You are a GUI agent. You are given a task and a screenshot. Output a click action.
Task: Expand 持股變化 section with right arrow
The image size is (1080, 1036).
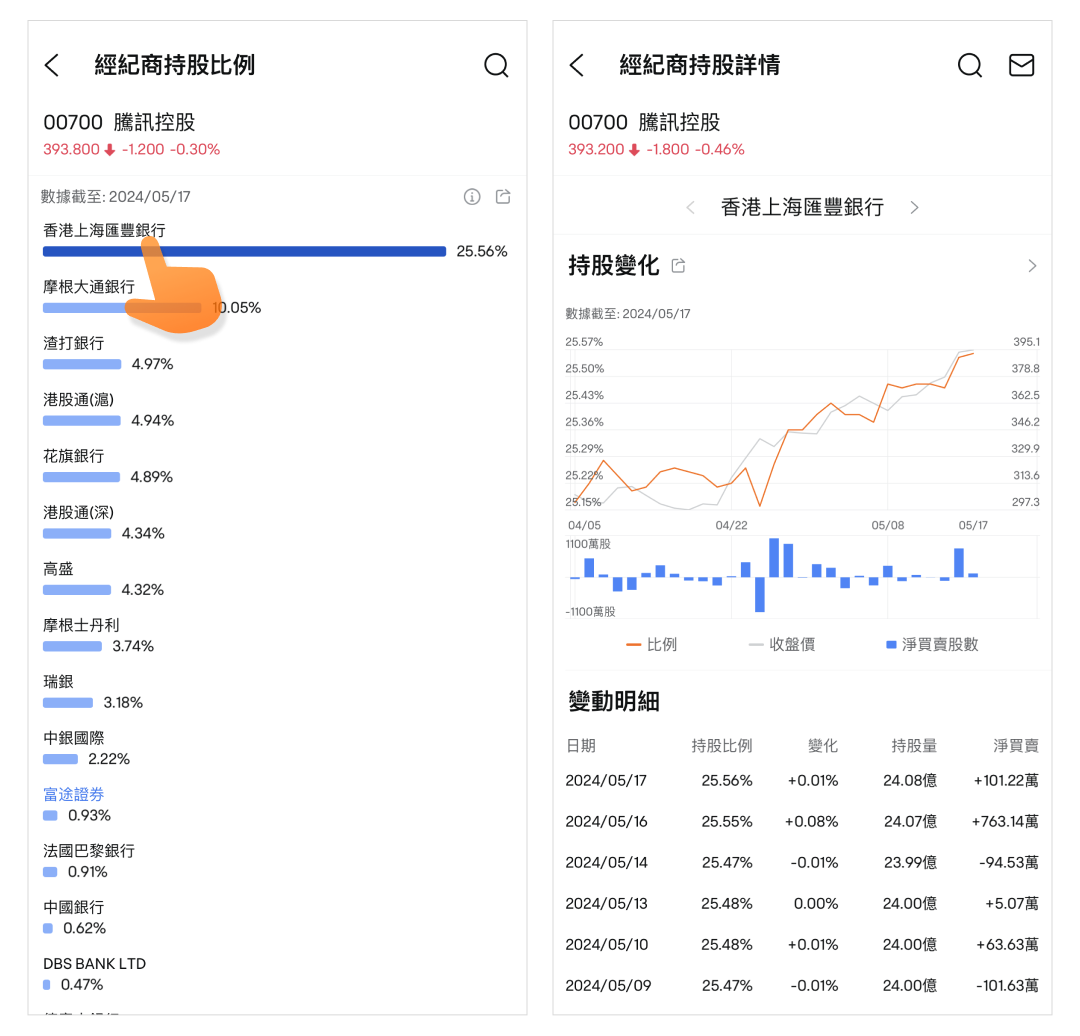(1032, 266)
